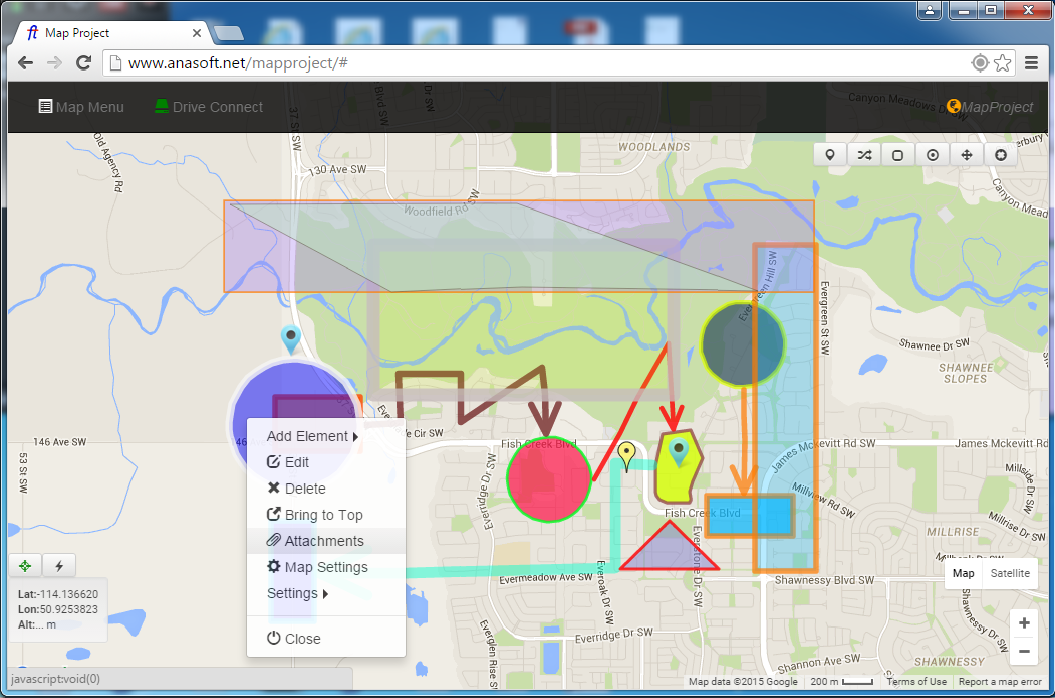Open the Map Menu
The width and height of the screenshot is (1055, 698).
(x=81, y=107)
